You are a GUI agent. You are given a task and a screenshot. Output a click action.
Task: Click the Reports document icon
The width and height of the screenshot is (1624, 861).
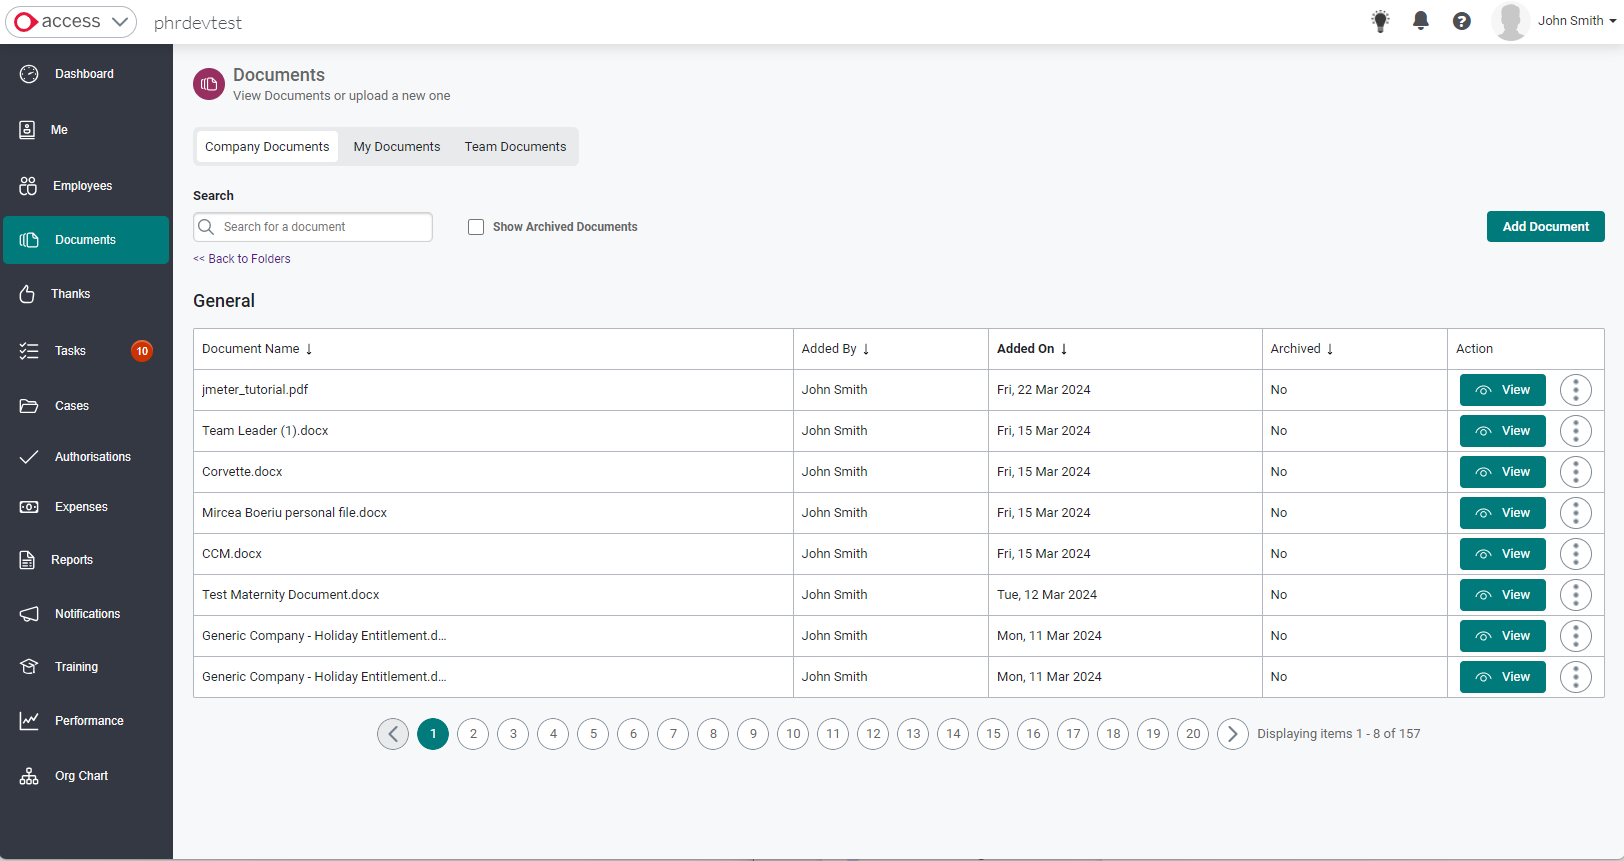coord(28,560)
